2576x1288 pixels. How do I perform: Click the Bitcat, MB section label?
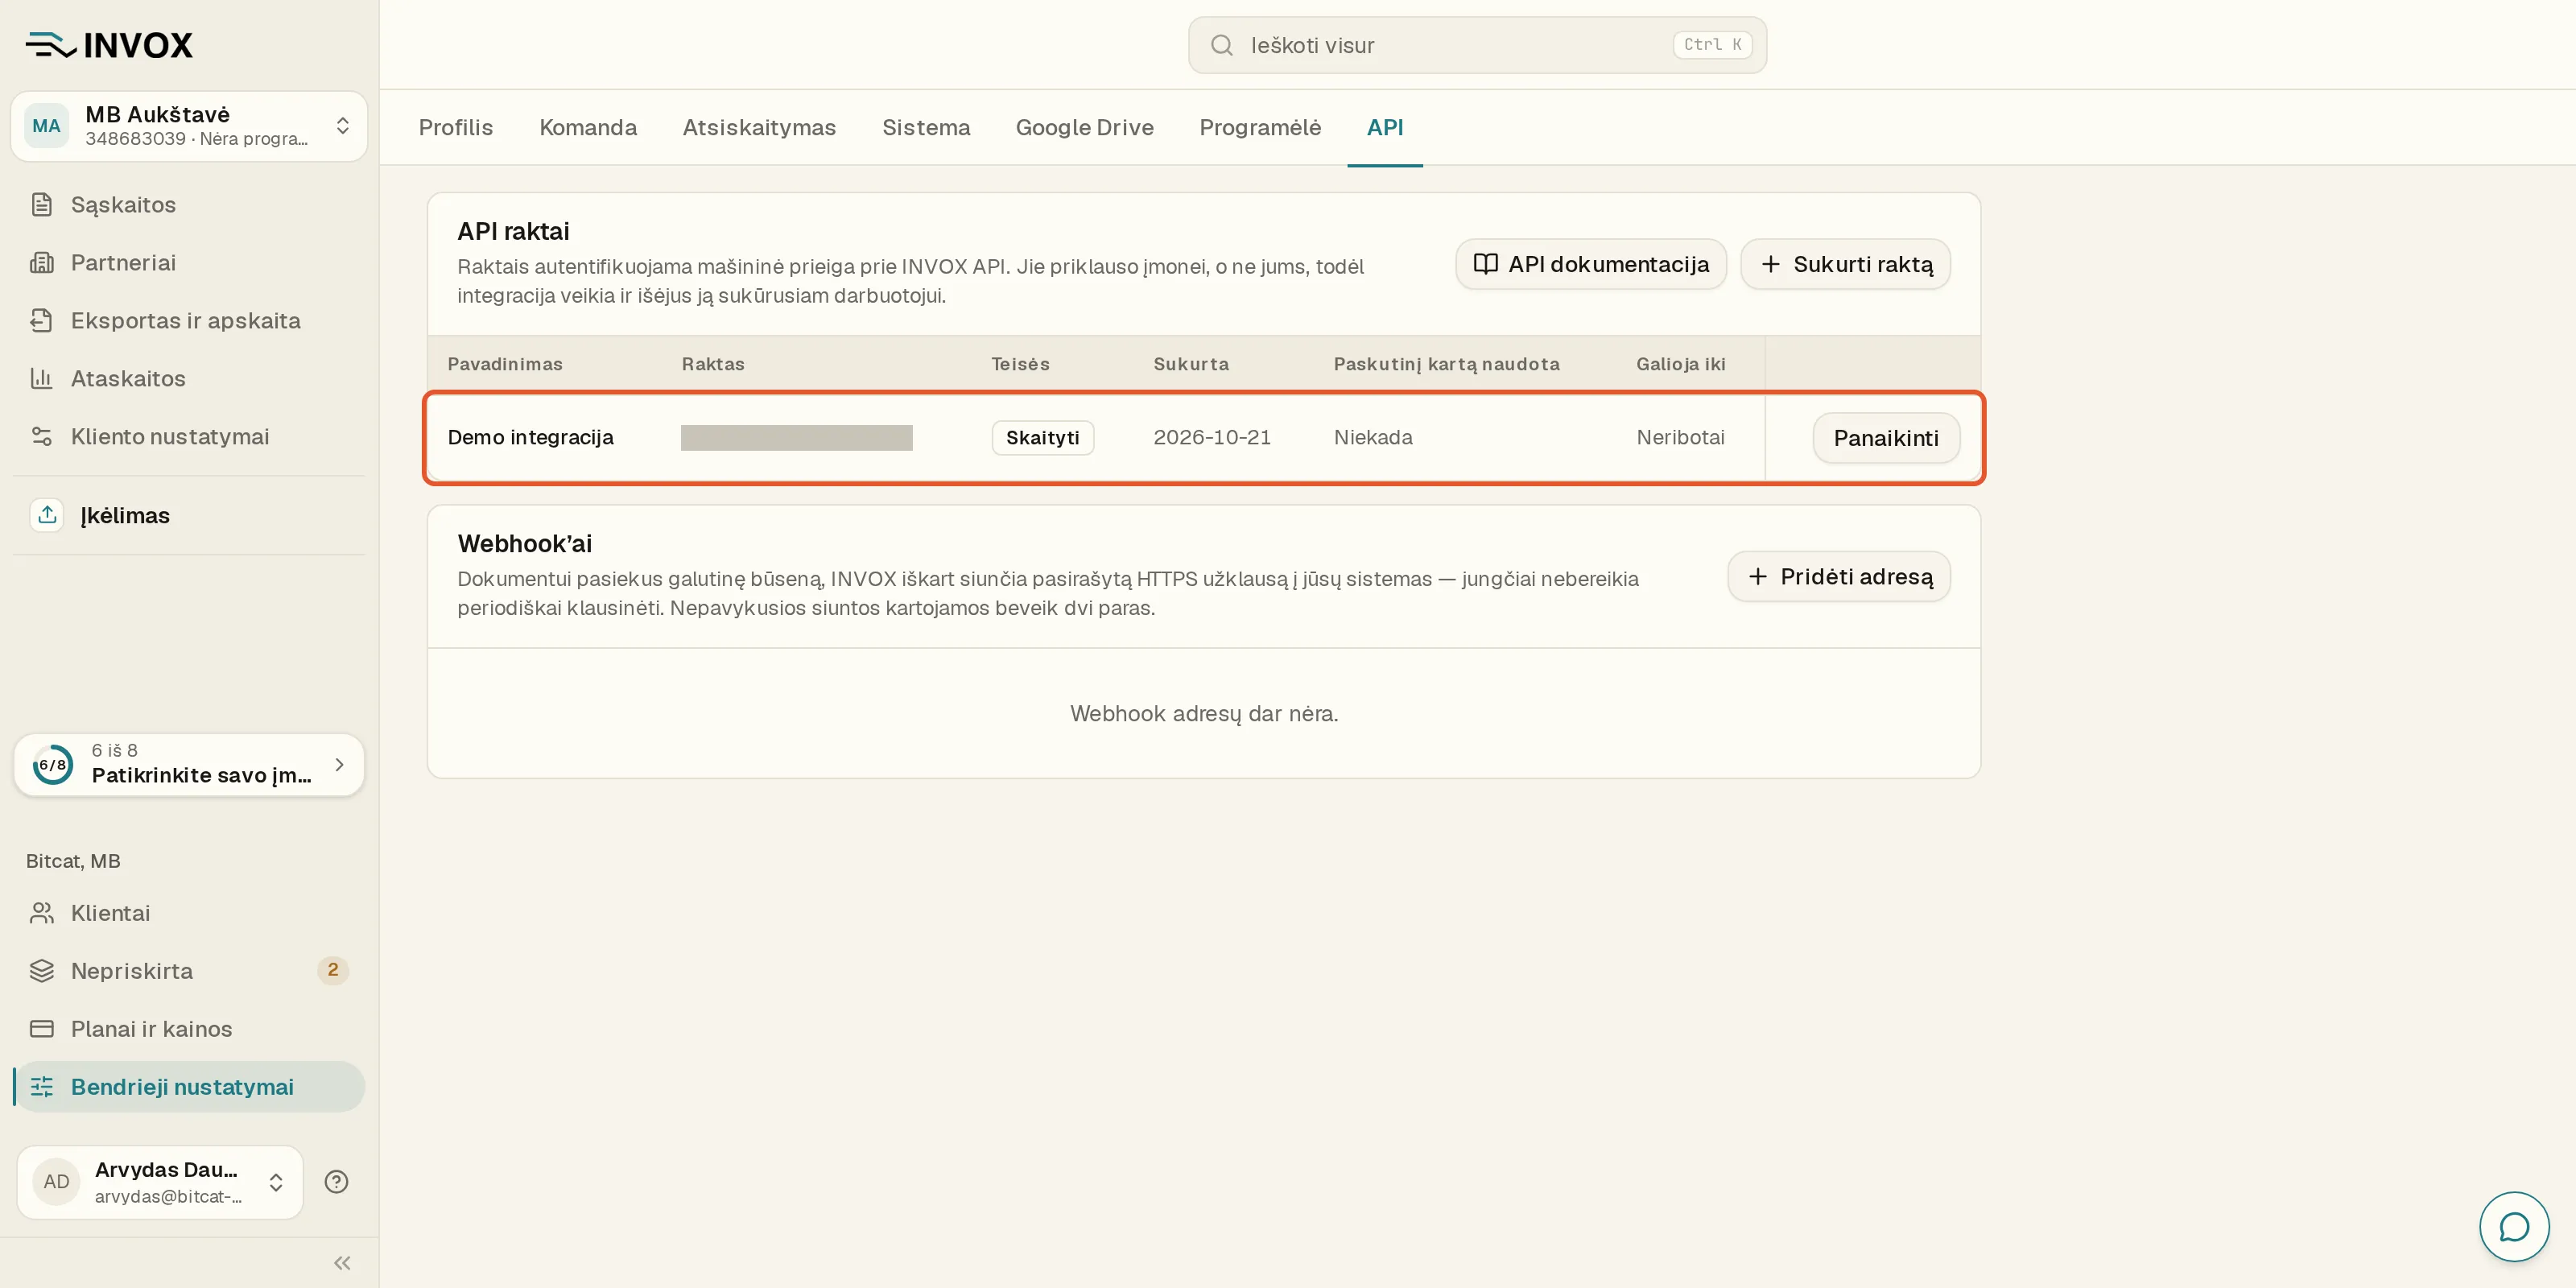pyautogui.click(x=73, y=861)
